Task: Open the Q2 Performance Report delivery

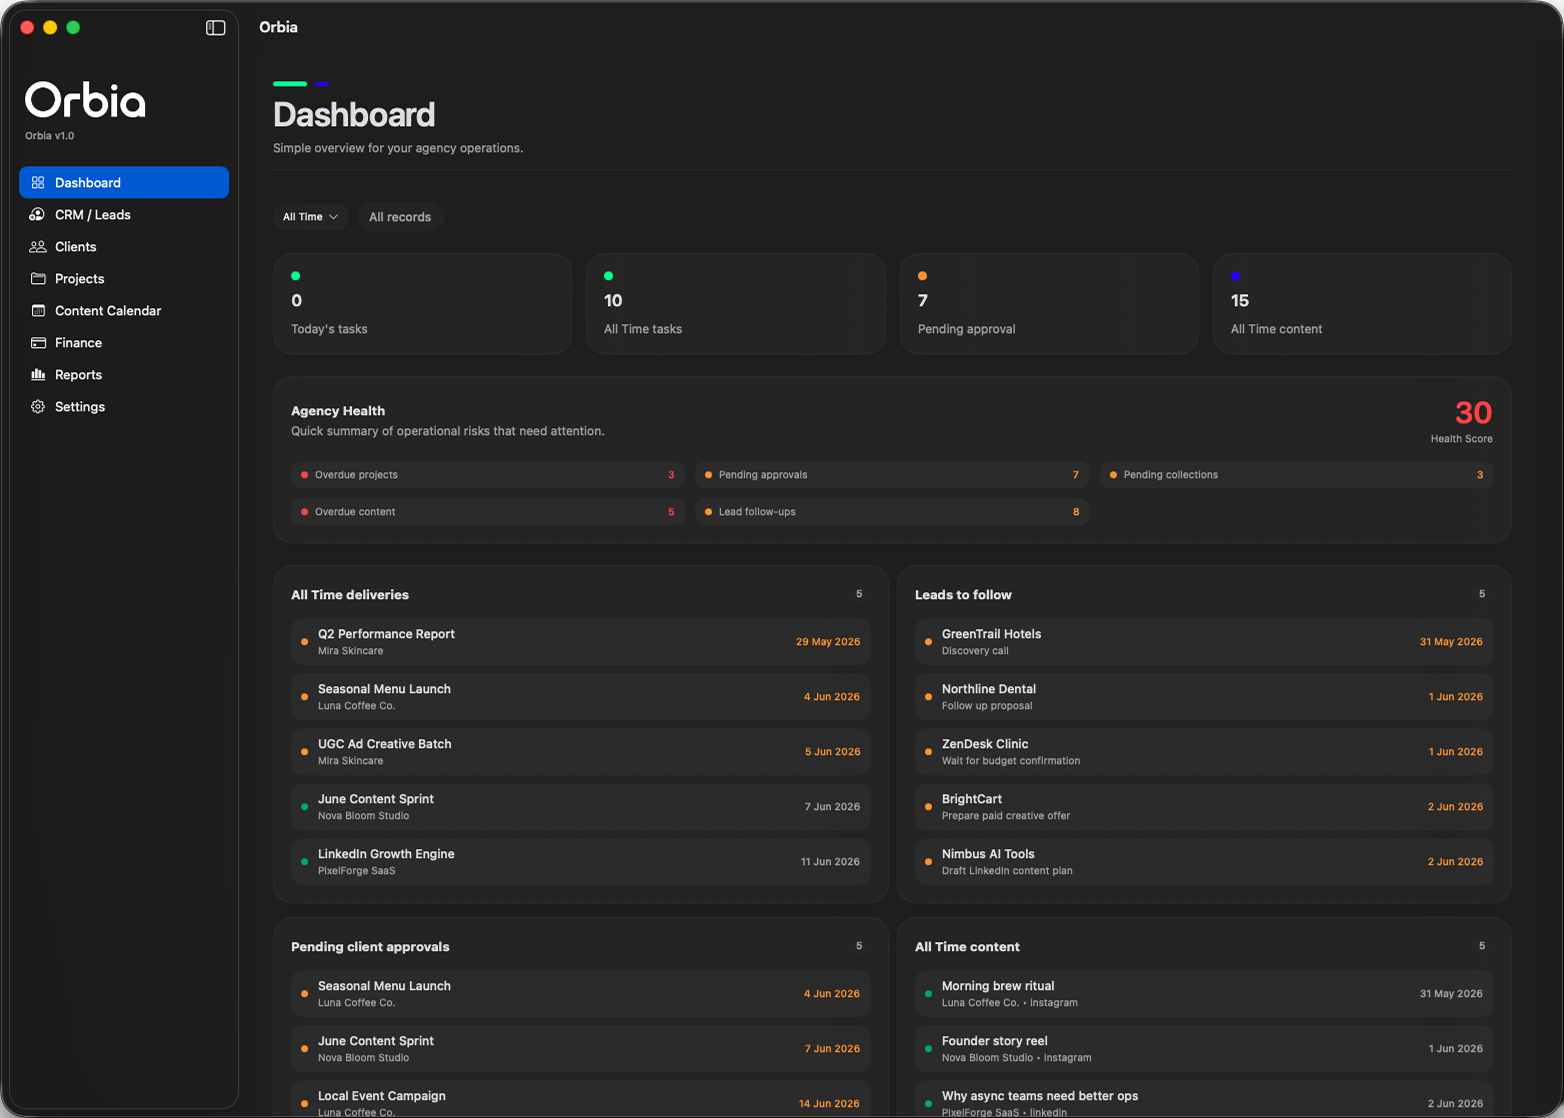Action: coord(581,642)
